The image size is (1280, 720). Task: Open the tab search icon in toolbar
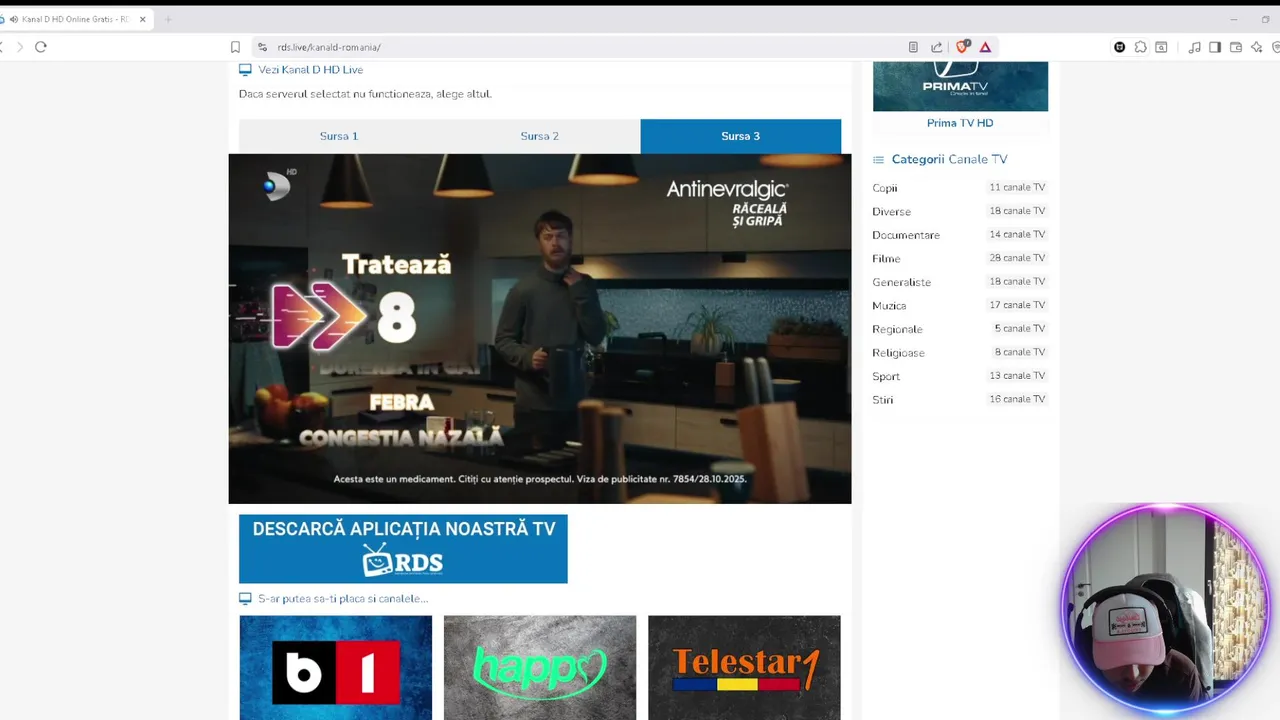pyautogui.click(x=1161, y=47)
